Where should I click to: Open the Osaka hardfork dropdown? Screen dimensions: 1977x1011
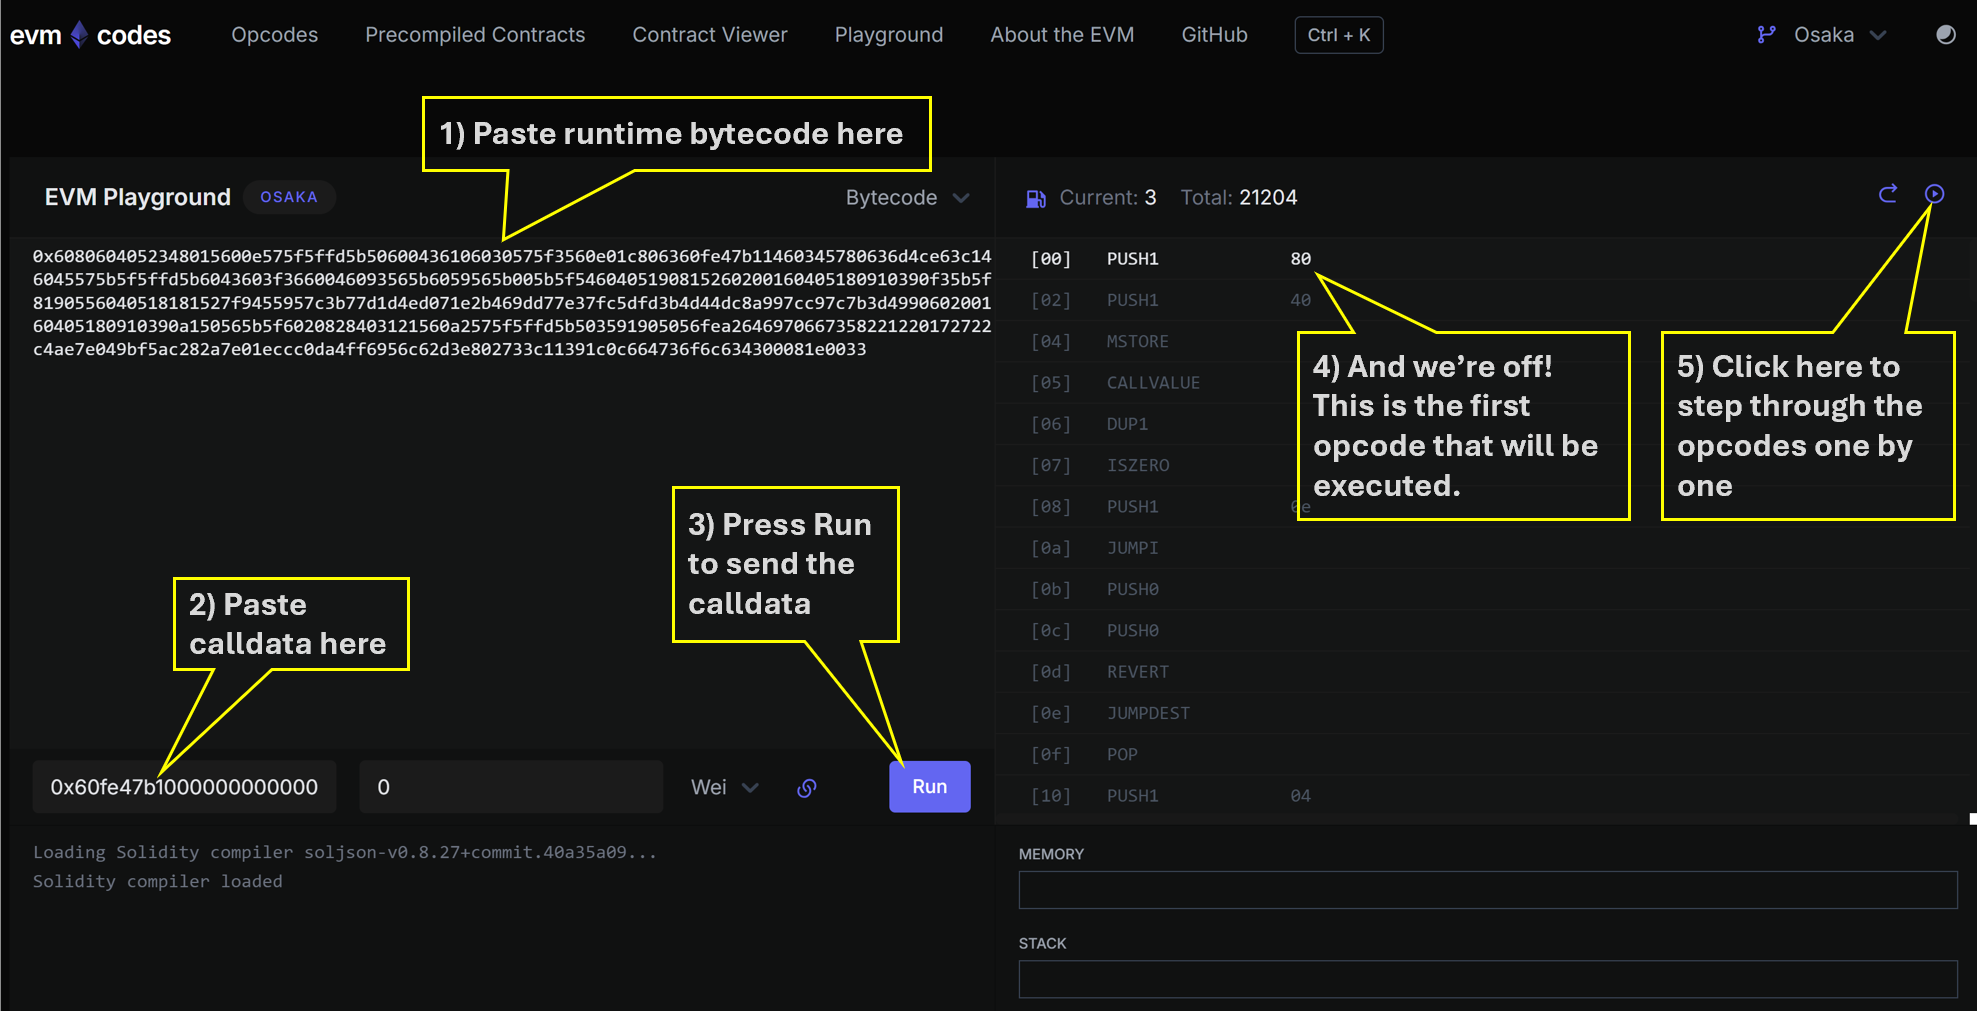tap(1838, 35)
